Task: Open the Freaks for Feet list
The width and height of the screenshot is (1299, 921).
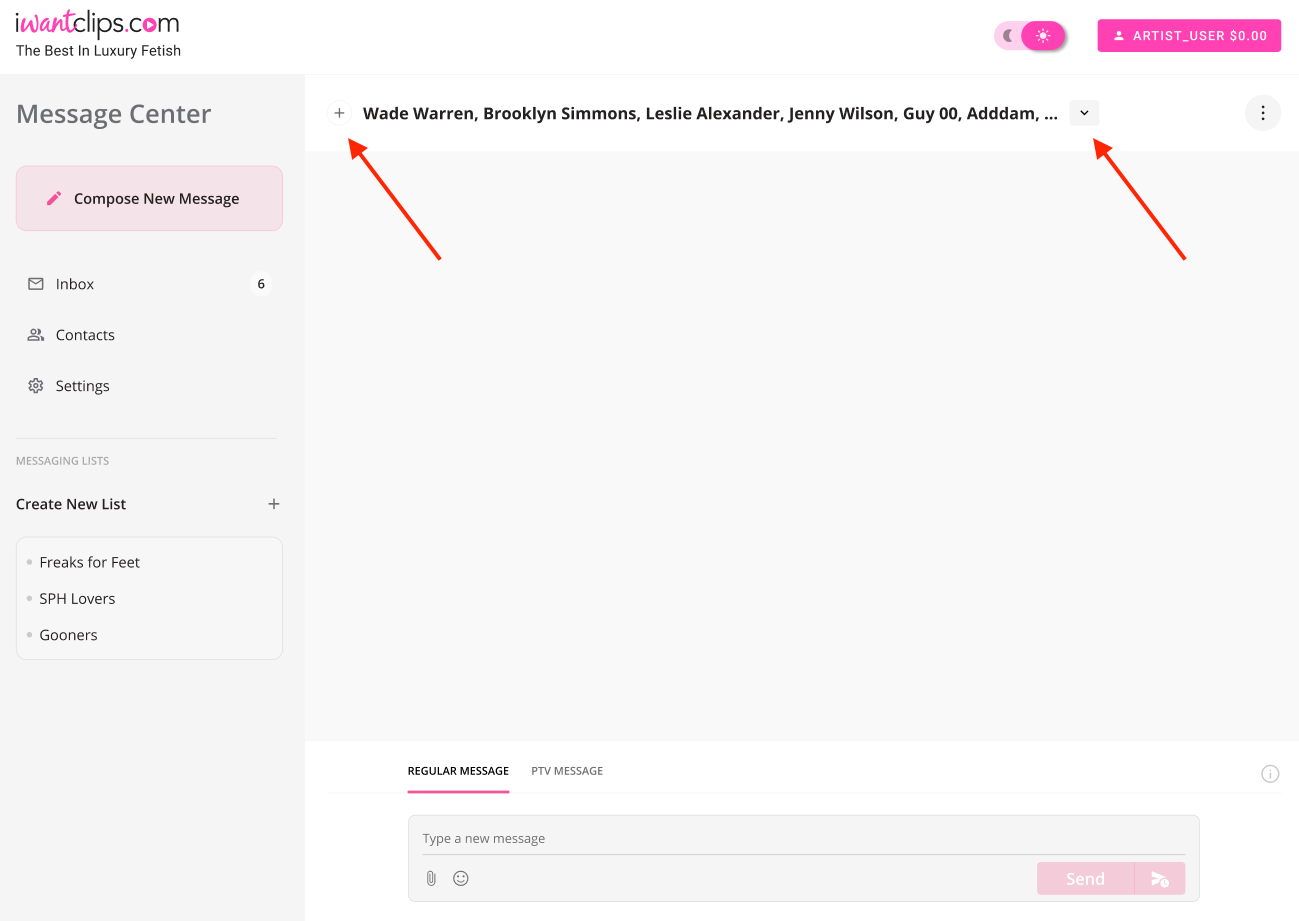Action: tap(90, 562)
